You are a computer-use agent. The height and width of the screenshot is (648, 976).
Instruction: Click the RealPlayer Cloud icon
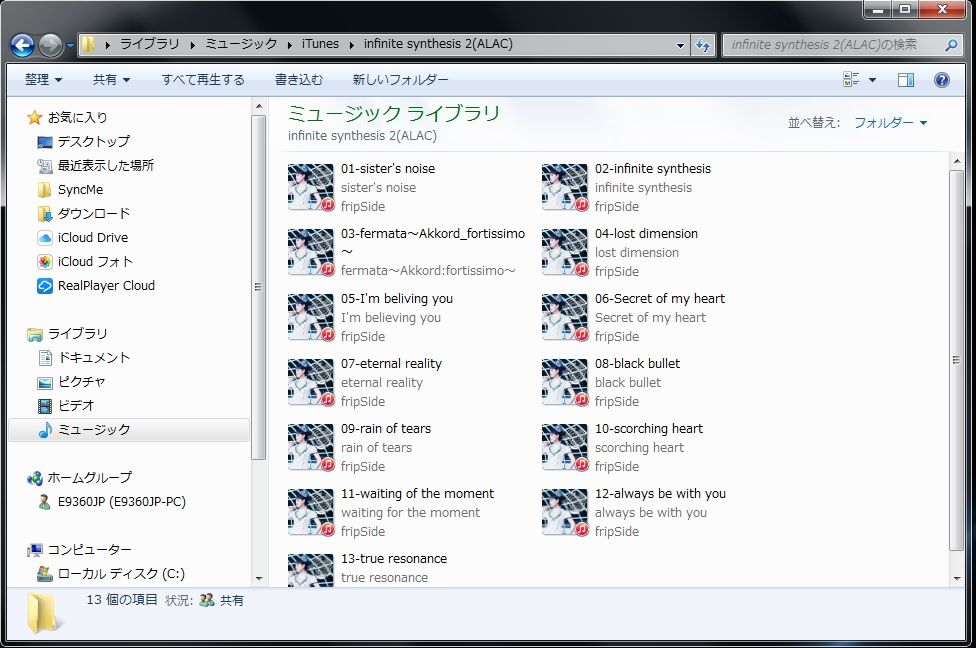pyautogui.click(x=45, y=286)
